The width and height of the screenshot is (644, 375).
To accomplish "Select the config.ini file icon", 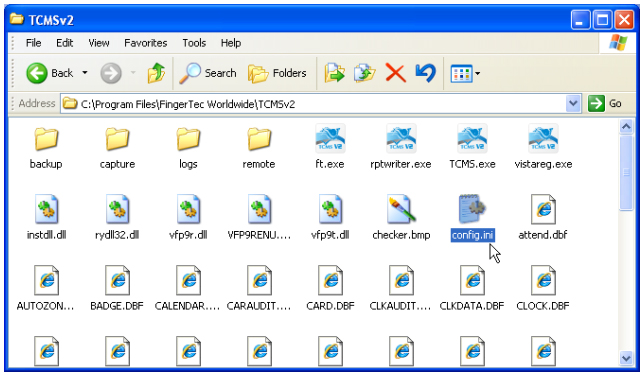I will point(472,209).
